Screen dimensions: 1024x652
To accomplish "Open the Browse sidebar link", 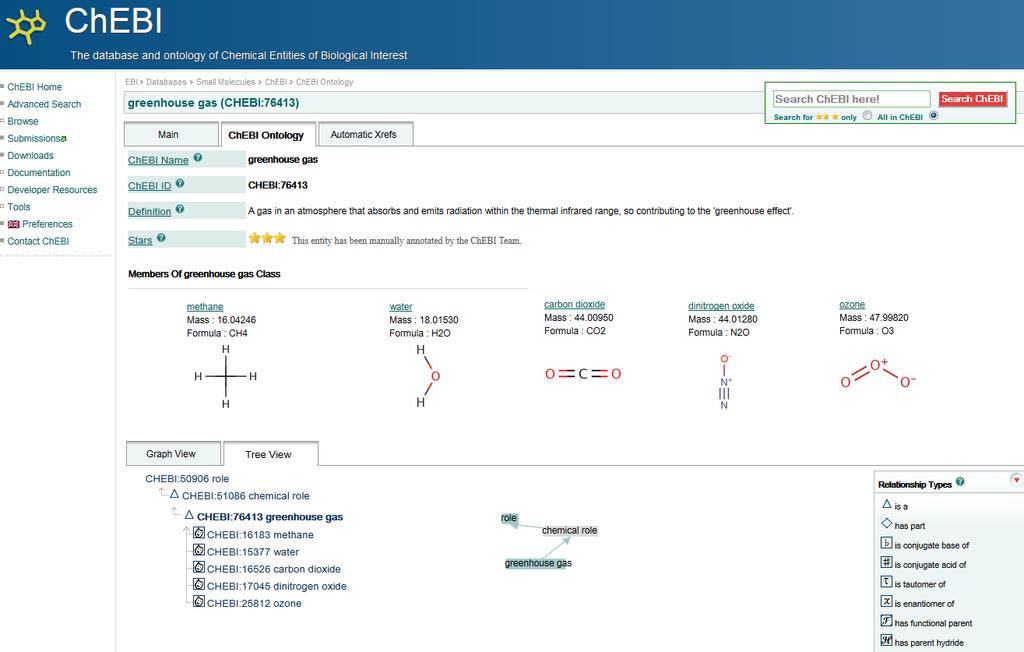I will pyautogui.click(x=23, y=122).
